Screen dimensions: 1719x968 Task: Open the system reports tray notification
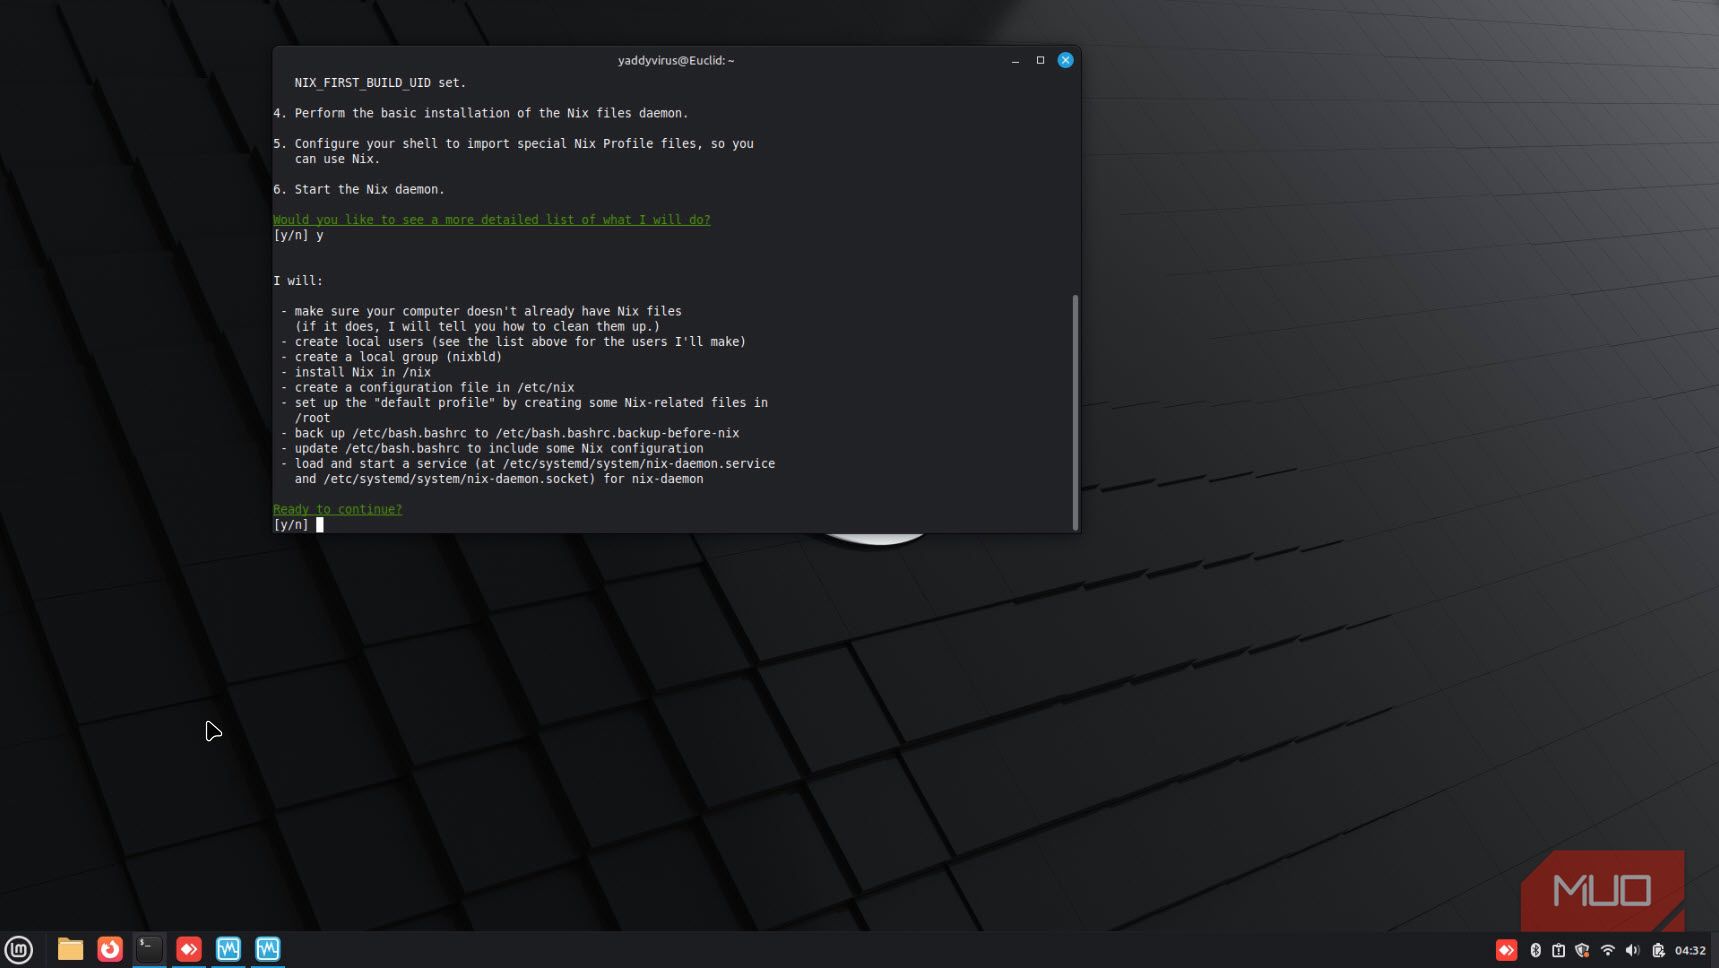point(1558,950)
